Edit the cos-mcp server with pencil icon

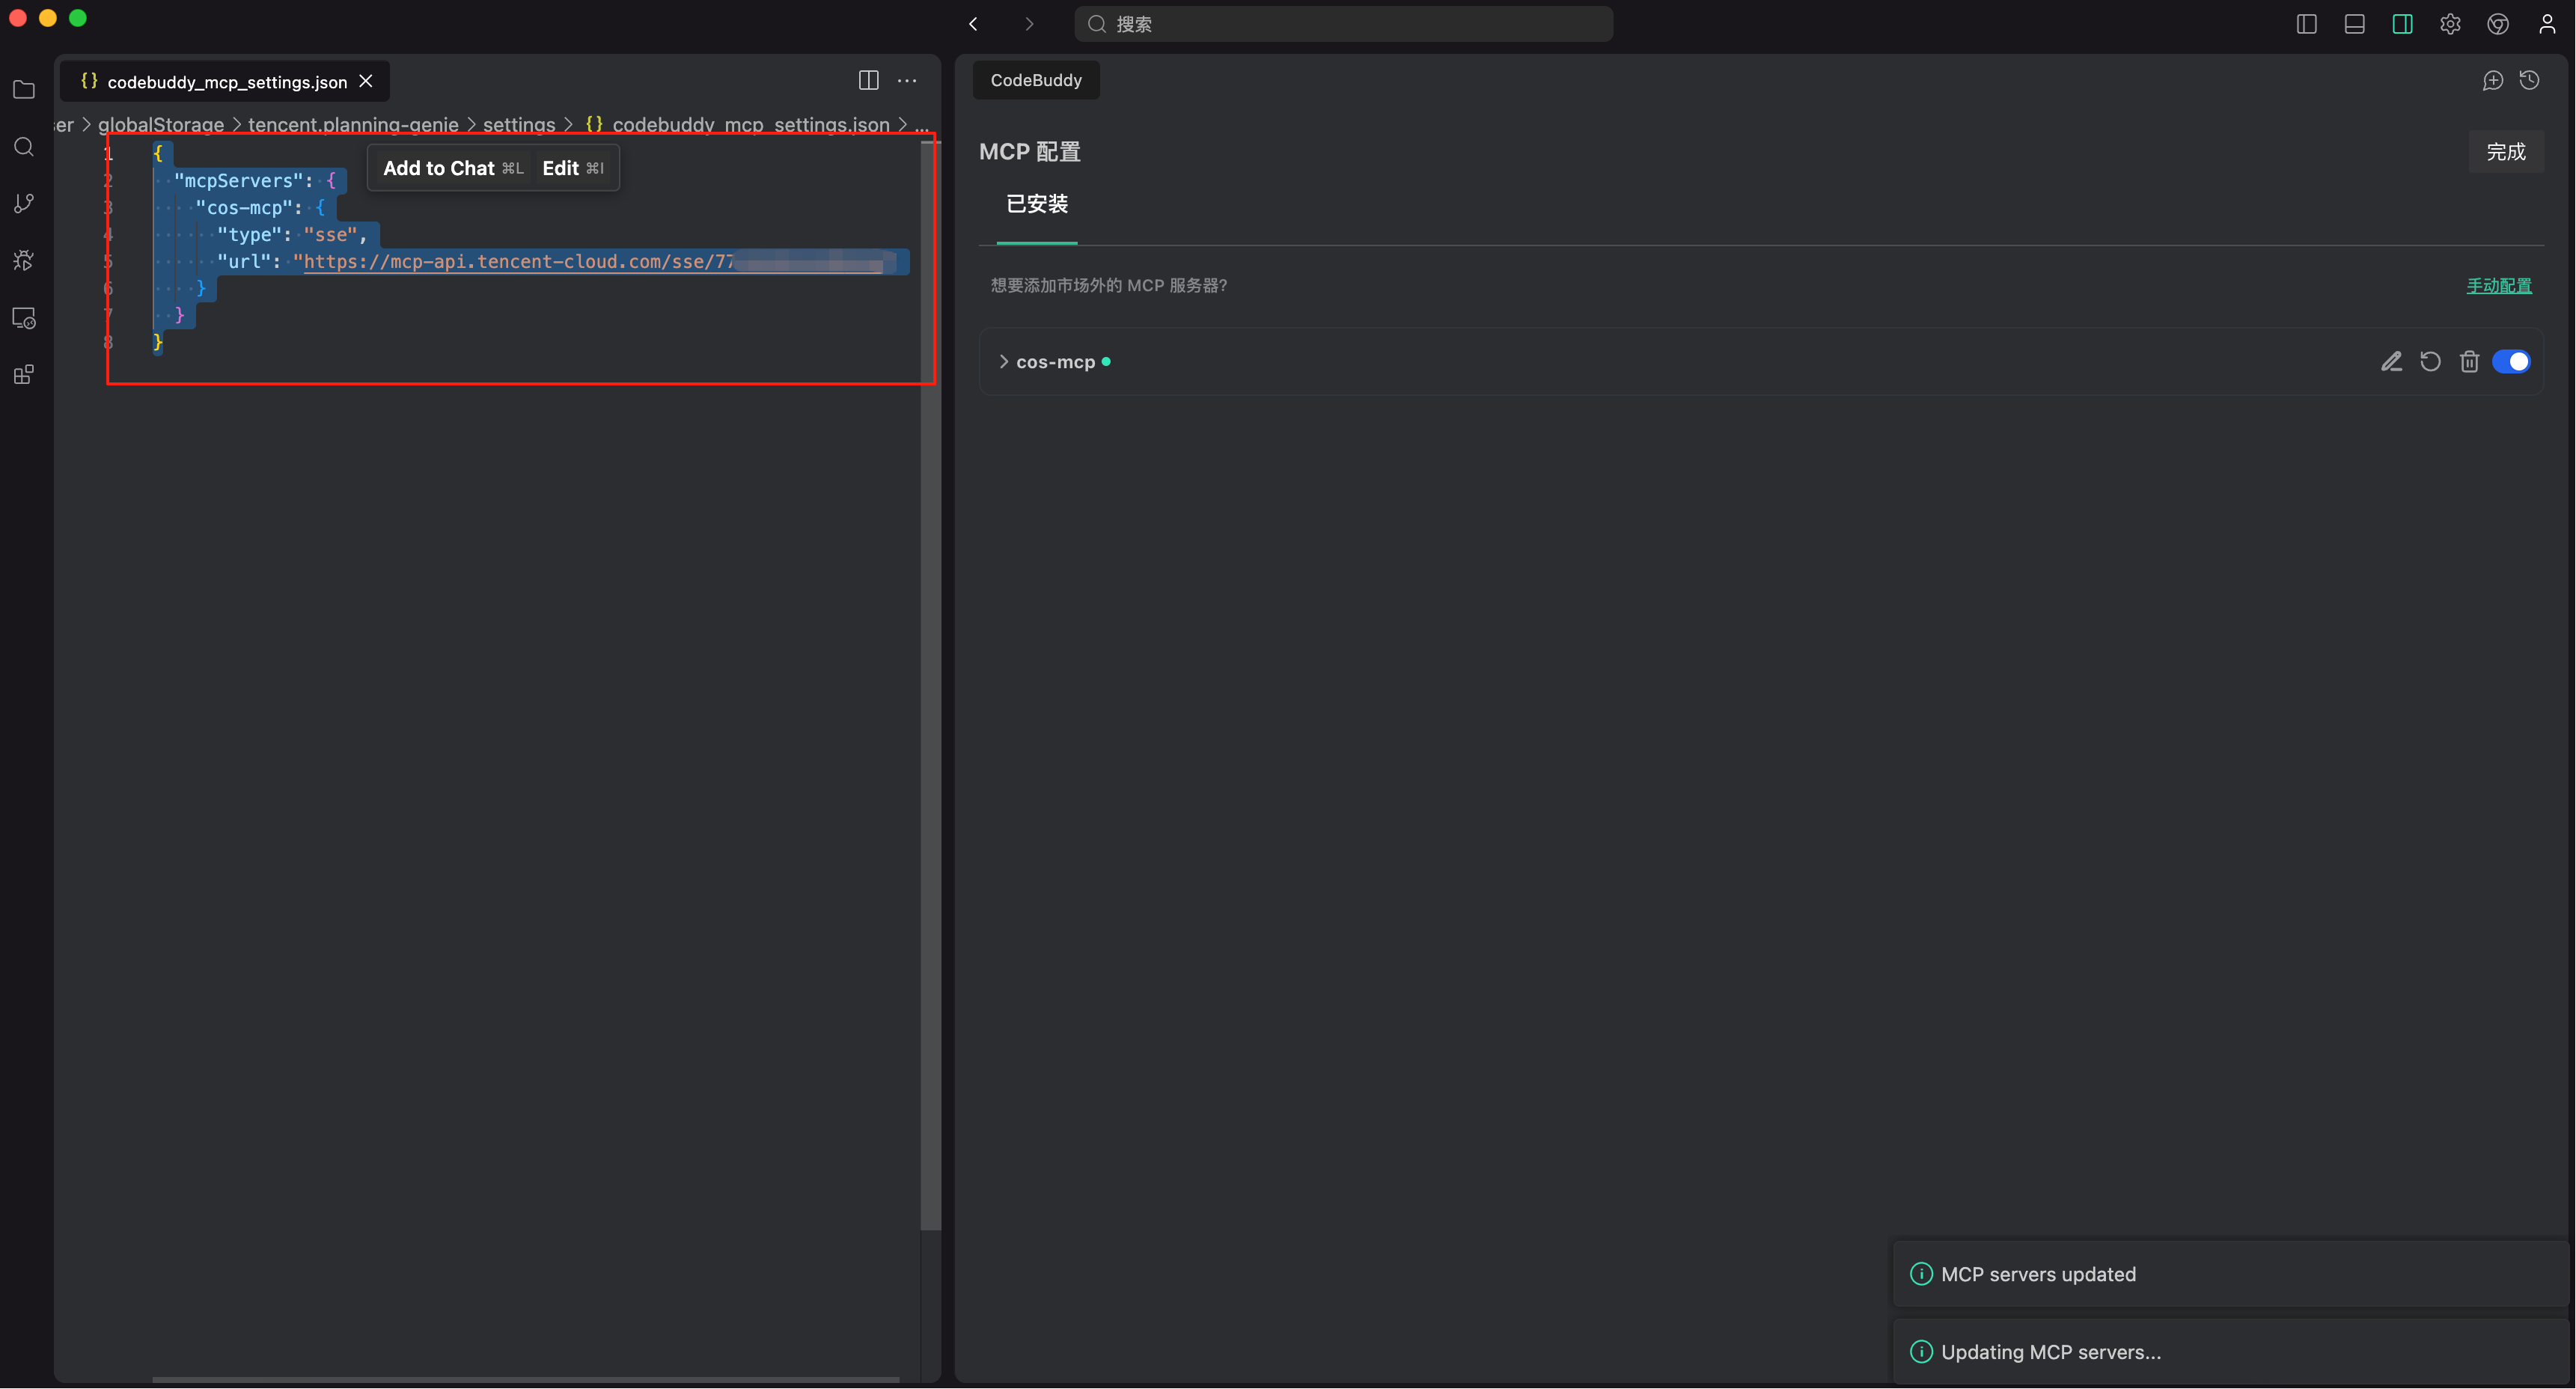click(x=2391, y=362)
